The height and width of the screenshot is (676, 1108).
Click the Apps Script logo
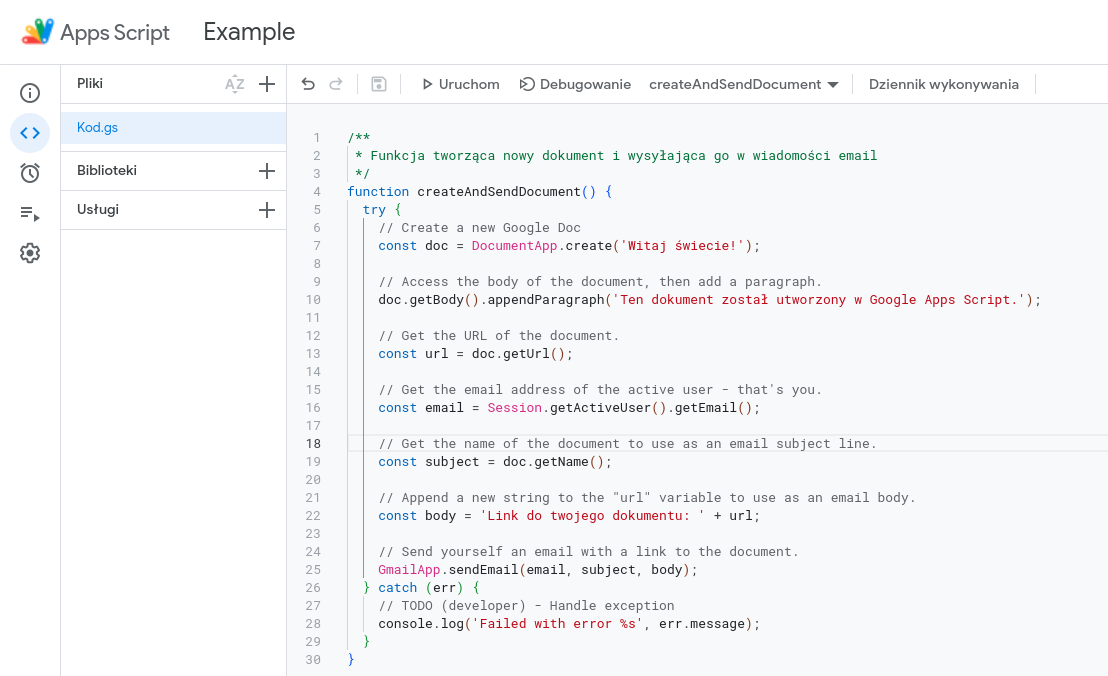pyautogui.click(x=37, y=31)
